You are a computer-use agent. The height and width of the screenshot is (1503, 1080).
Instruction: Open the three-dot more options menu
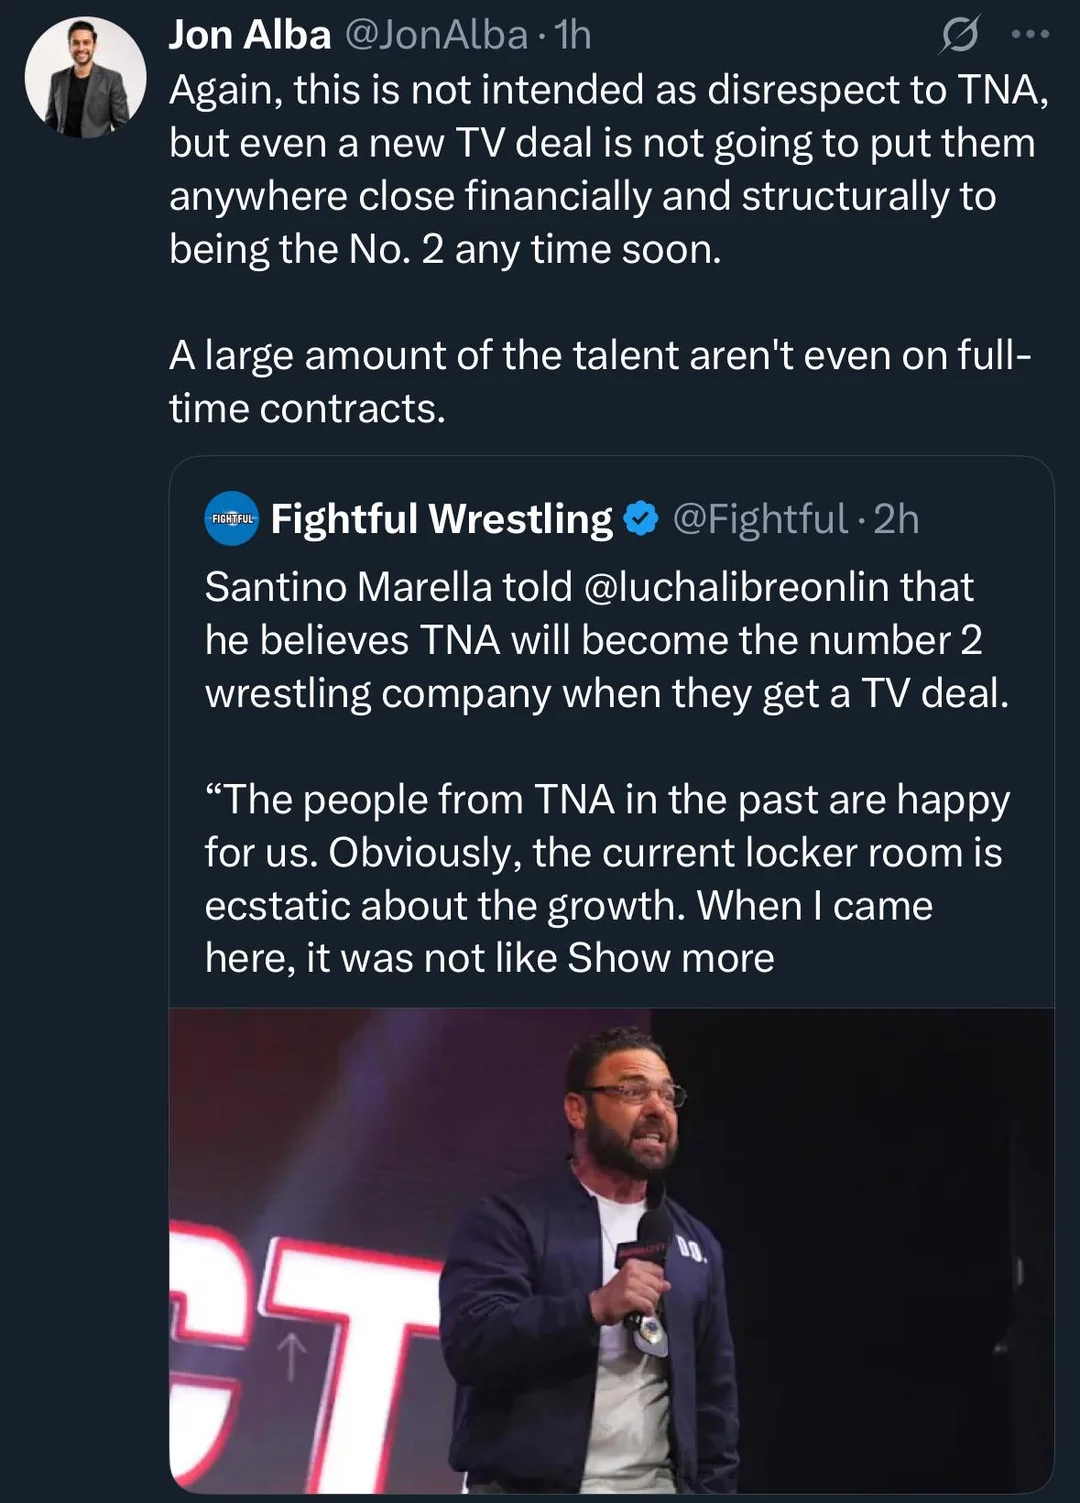point(1030,35)
